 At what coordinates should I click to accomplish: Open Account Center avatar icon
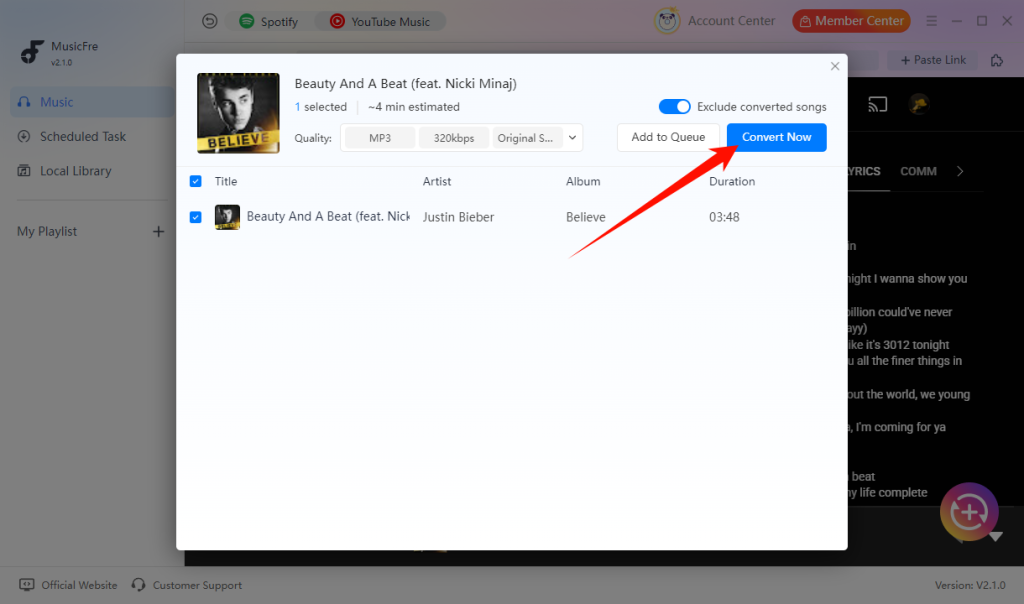pyautogui.click(x=667, y=21)
